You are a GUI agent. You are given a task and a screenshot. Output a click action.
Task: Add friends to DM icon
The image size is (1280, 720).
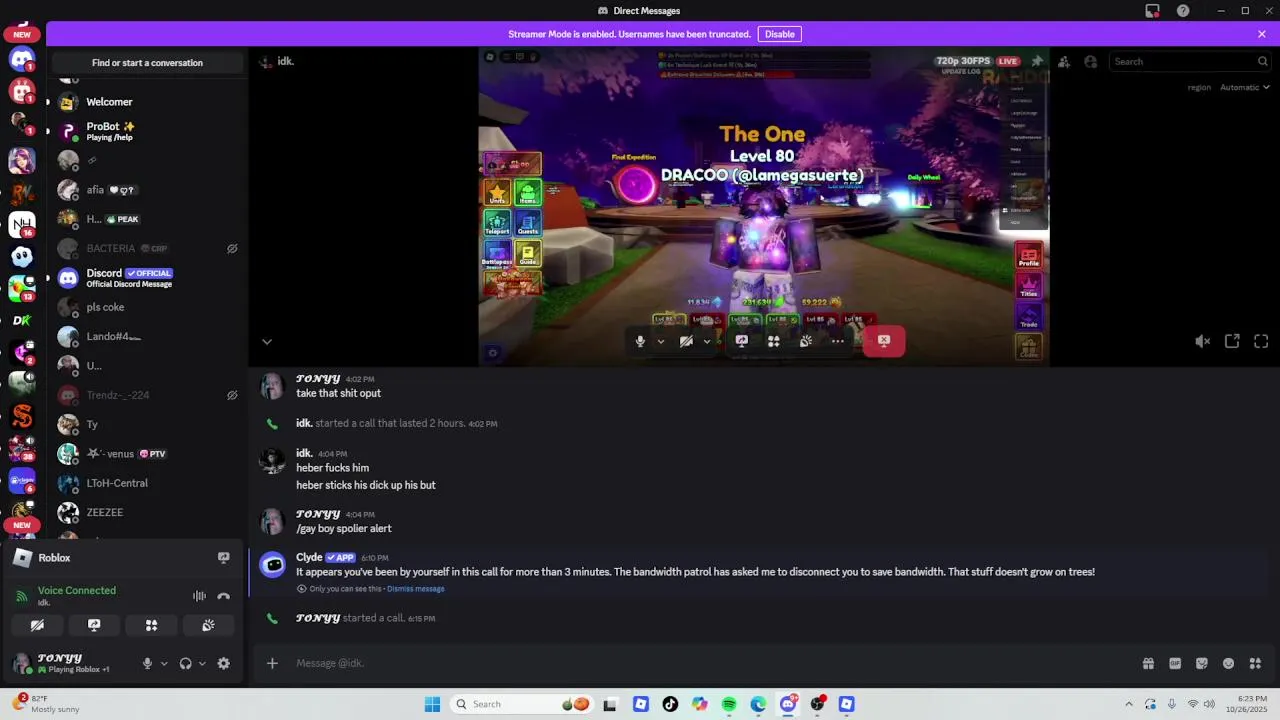1064,61
